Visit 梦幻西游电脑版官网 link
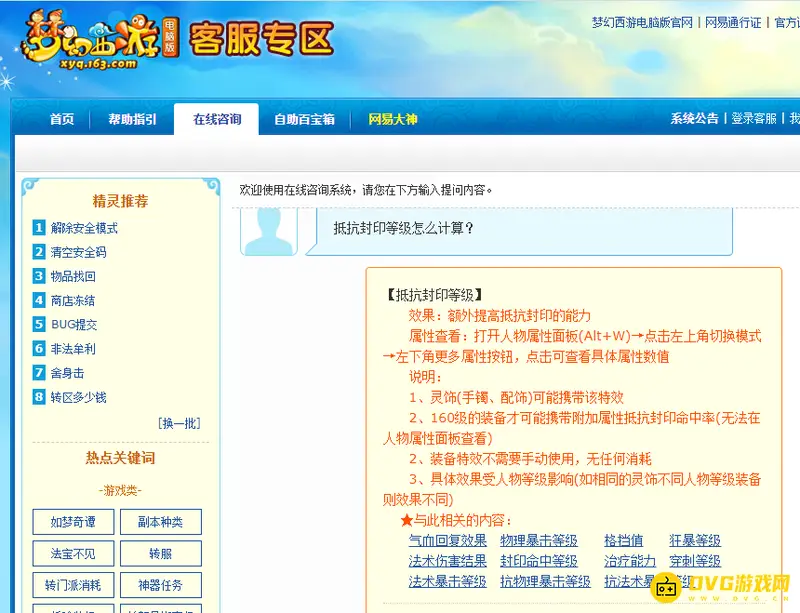 tap(642, 22)
